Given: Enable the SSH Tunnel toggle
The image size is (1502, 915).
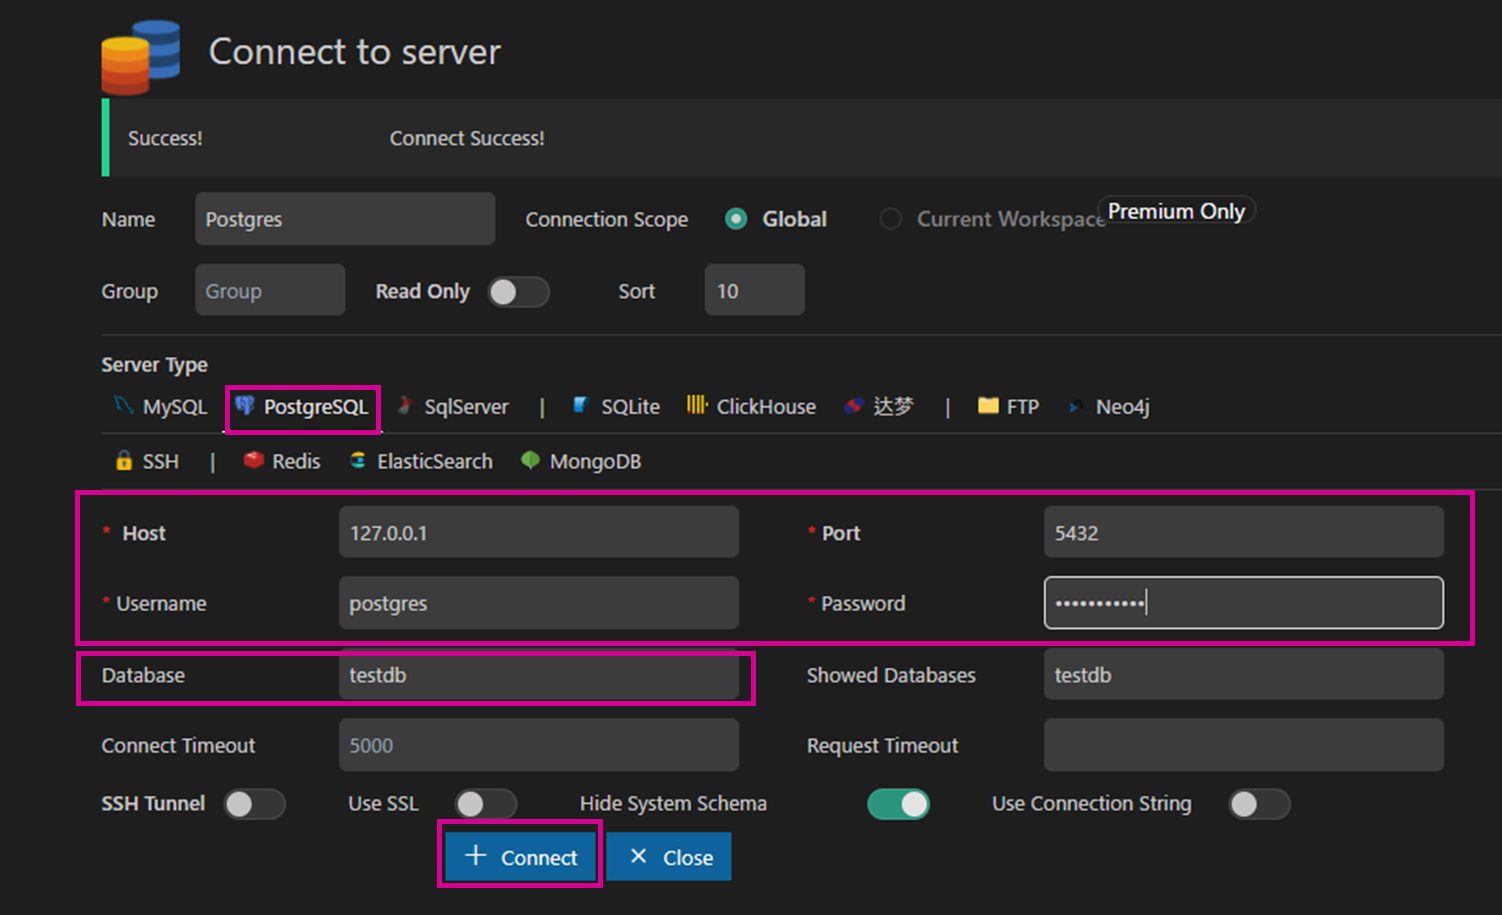Looking at the screenshot, I should (x=254, y=804).
